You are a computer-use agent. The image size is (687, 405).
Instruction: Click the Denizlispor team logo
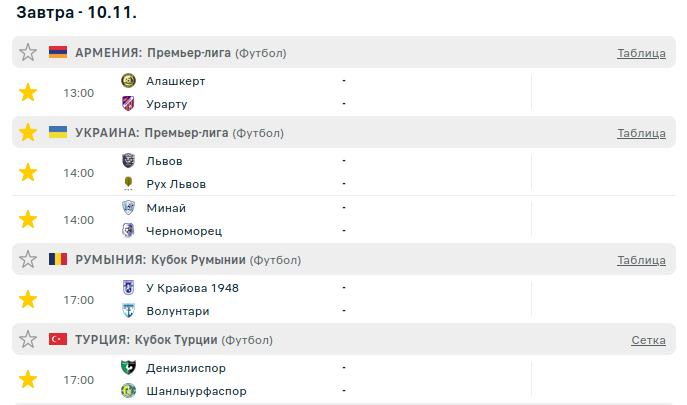tap(128, 368)
